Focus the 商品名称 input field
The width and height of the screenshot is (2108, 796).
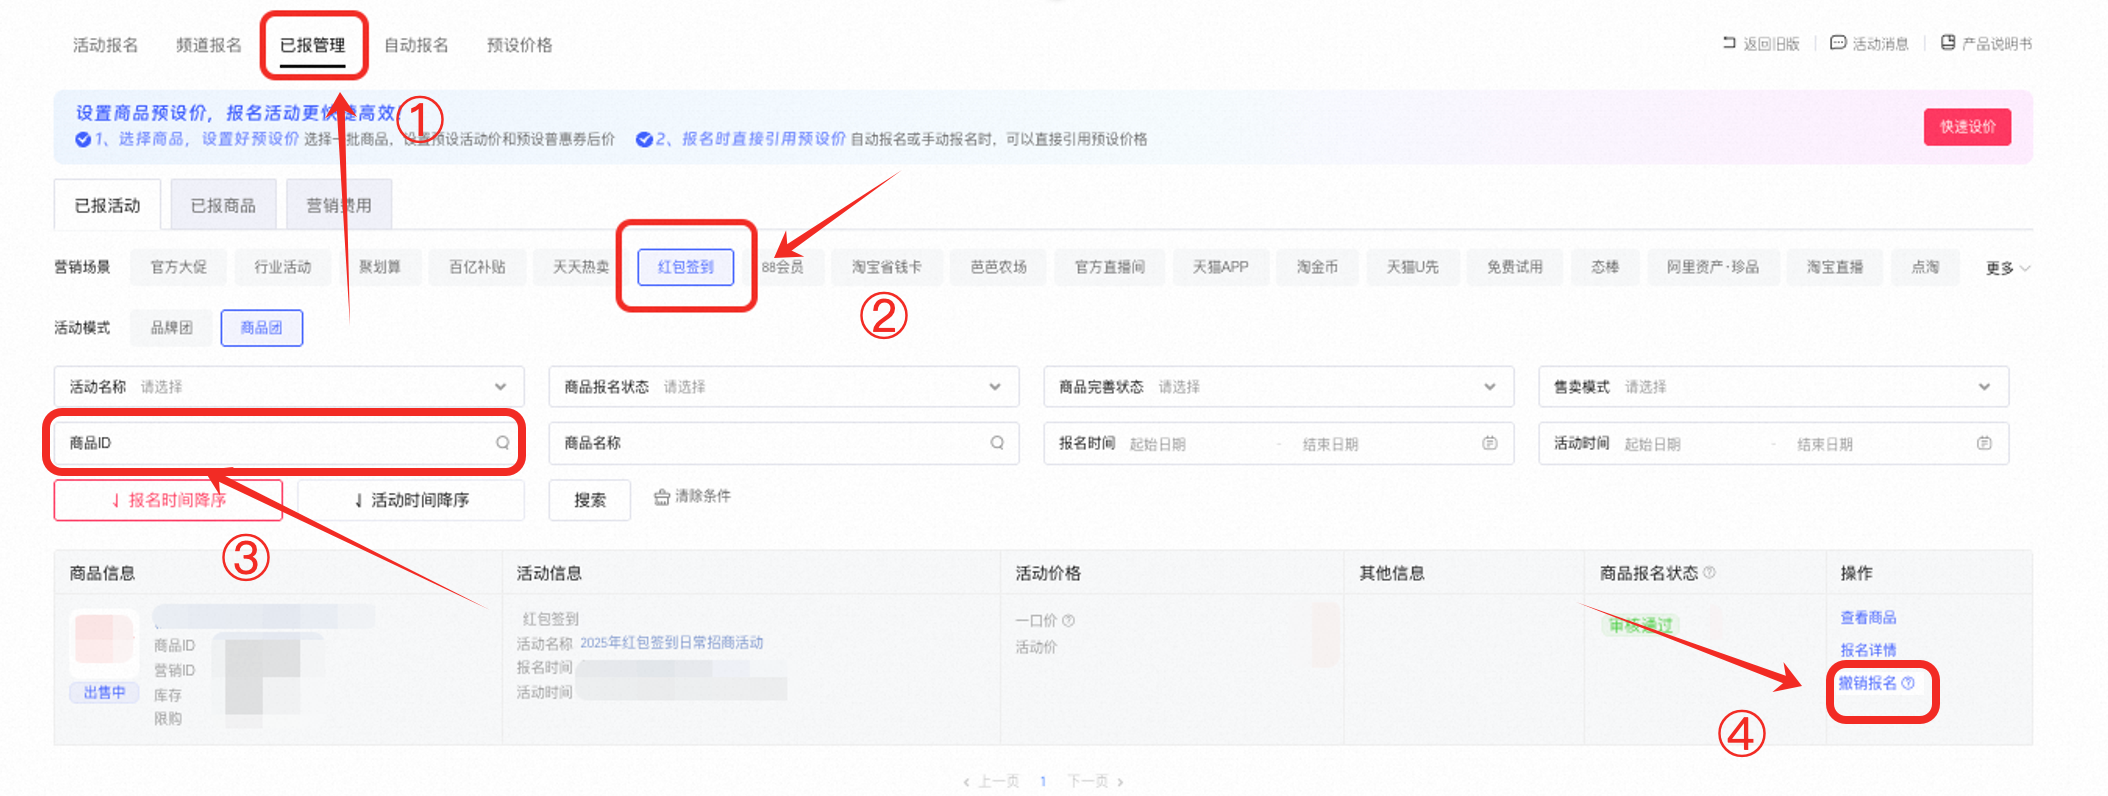click(784, 443)
